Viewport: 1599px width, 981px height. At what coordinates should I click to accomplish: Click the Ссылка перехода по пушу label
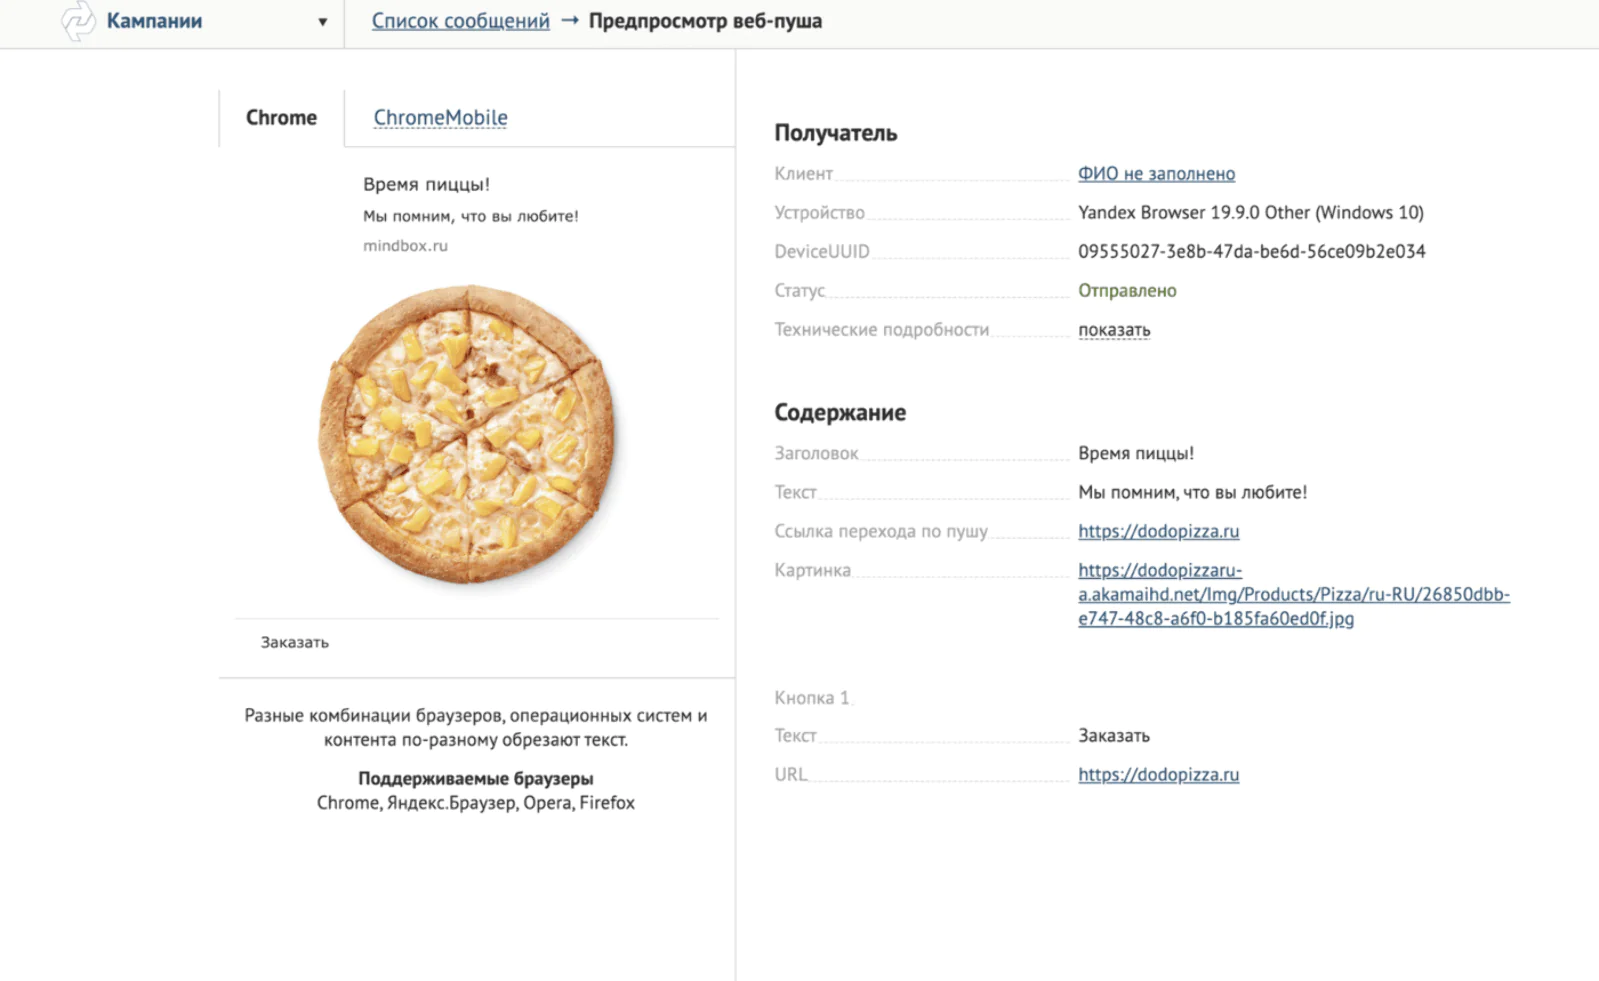click(x=880, y=531)
